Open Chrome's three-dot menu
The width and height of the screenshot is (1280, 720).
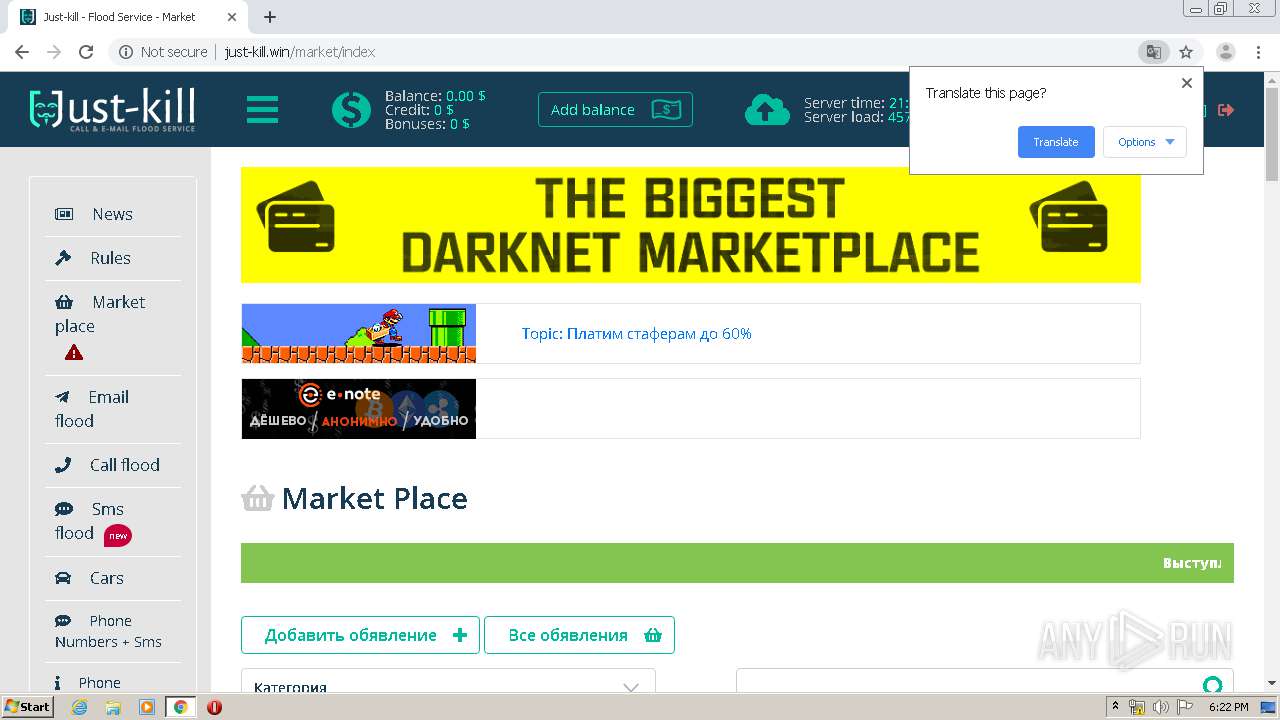click(1259, 52)
